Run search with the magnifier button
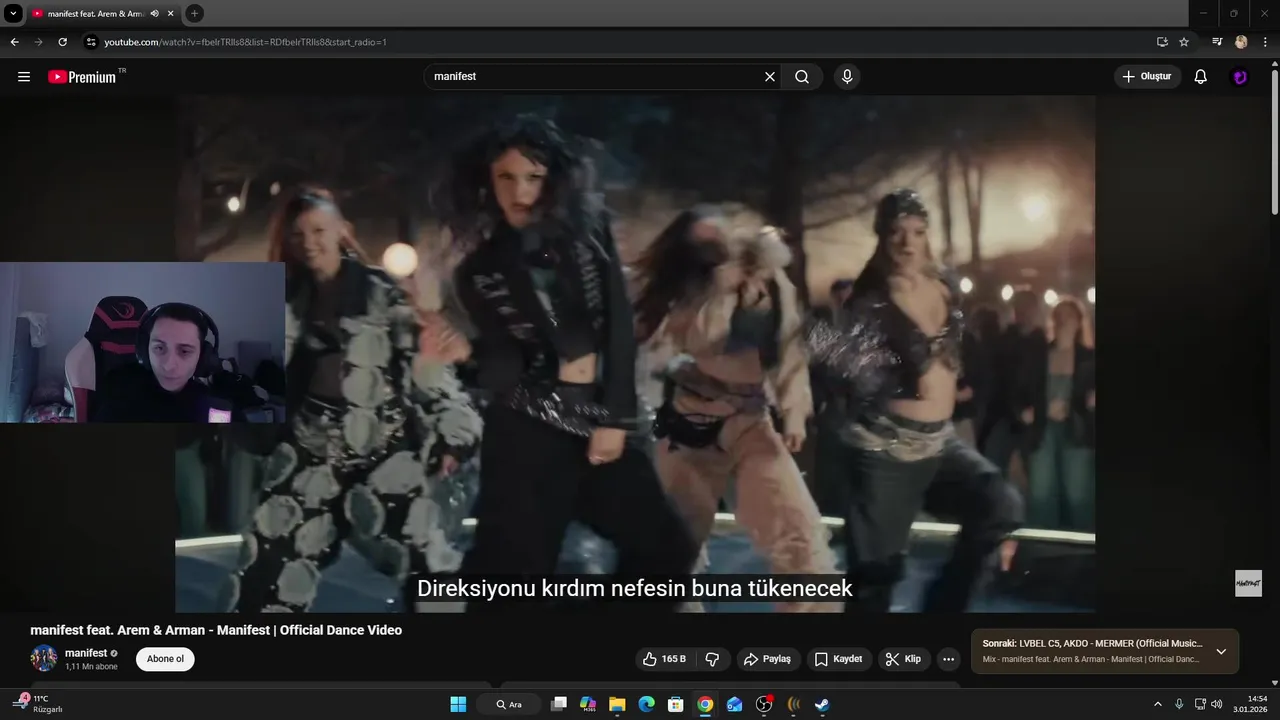The image size is (1280, 720). point(802,77)
